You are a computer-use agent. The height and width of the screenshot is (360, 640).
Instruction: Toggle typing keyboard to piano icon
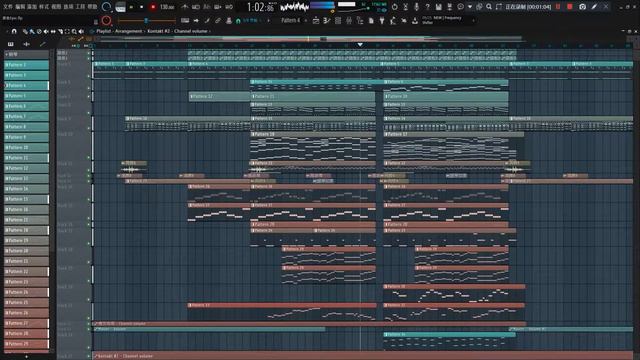[185, 20]
